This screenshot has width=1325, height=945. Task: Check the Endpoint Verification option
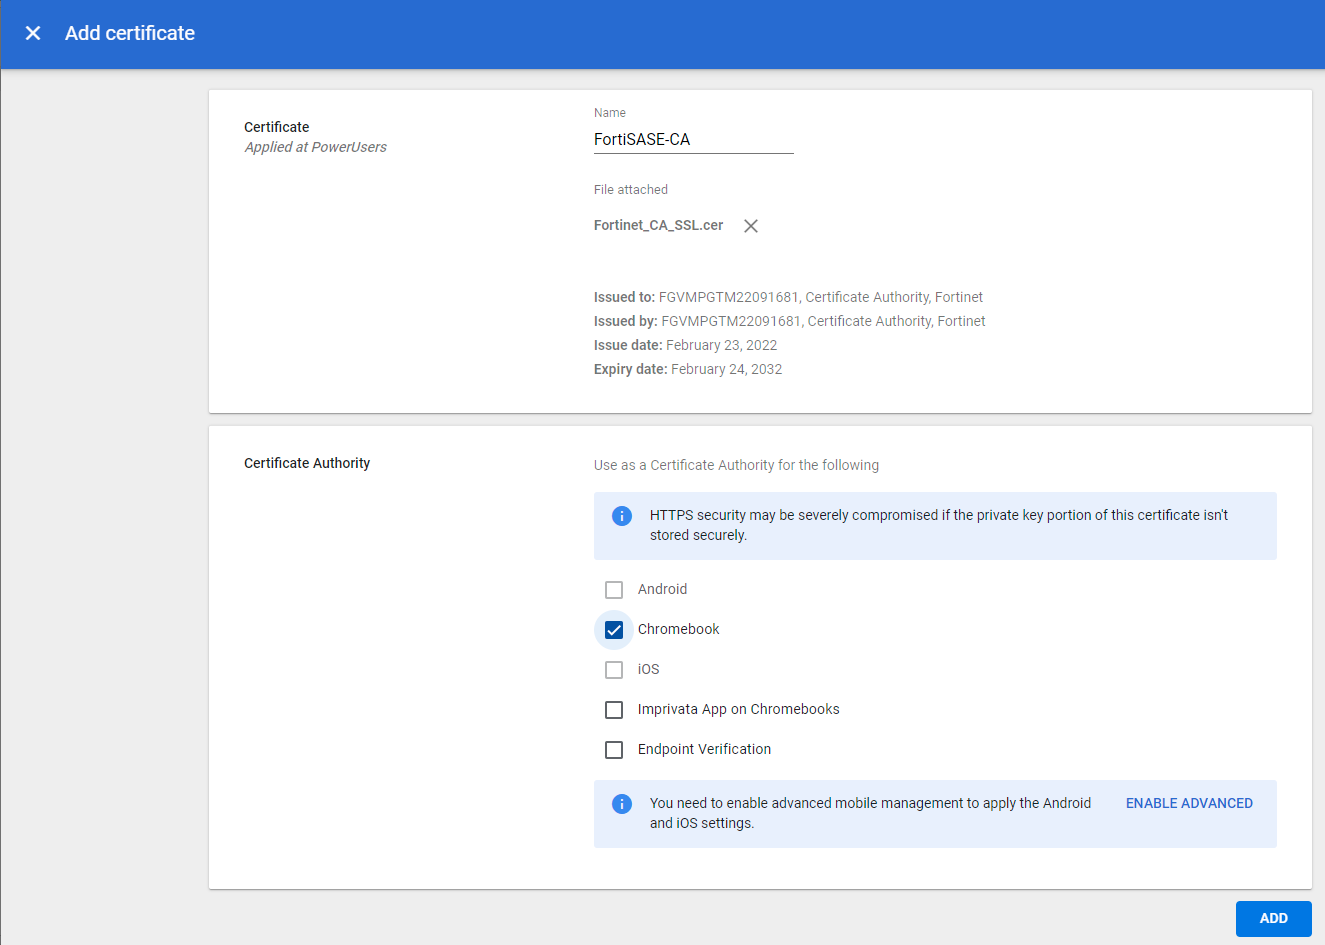pos(613,749)
